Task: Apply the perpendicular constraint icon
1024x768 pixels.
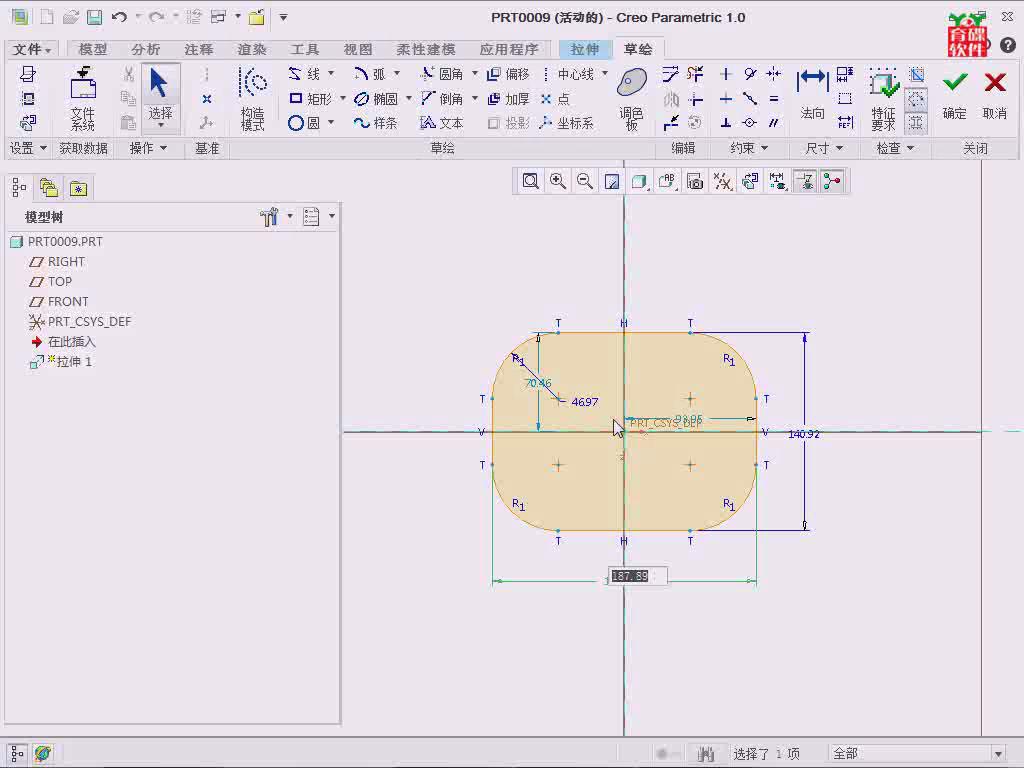Action: coord(726,123)
